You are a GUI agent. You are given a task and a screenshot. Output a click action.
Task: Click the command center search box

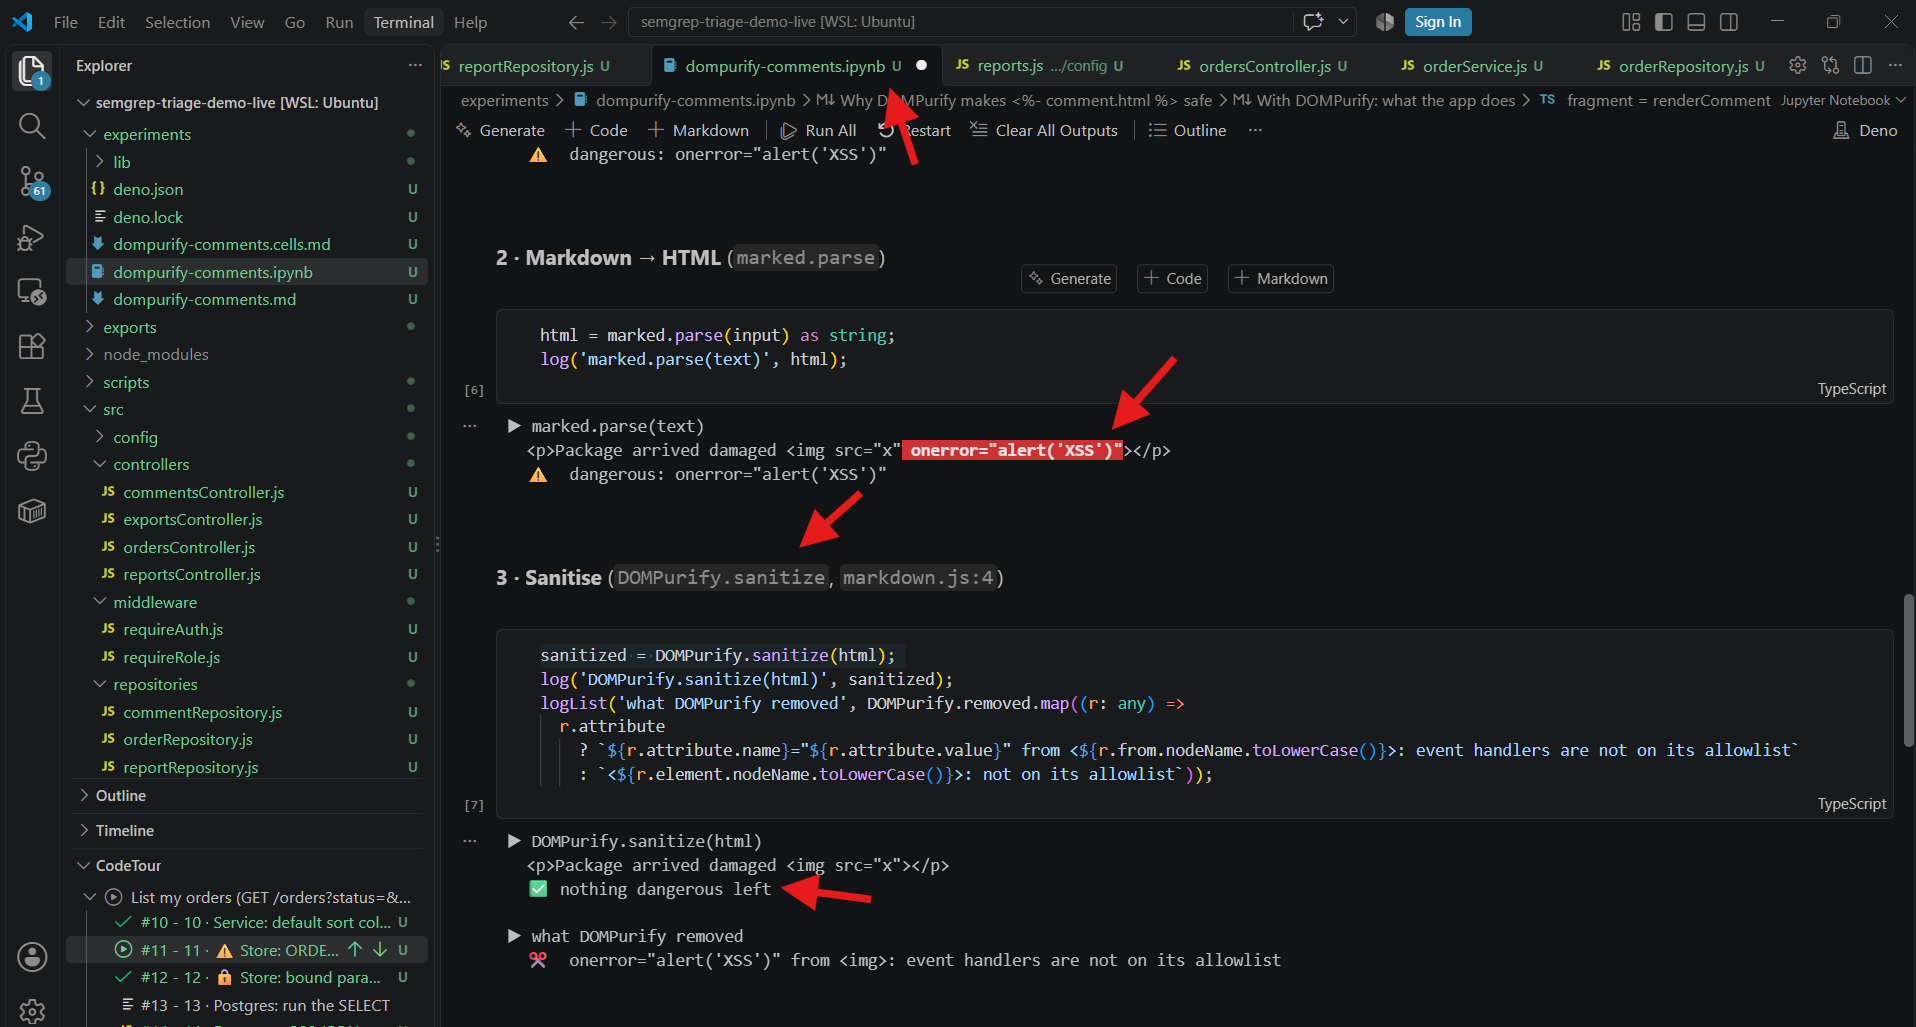coord(960,22)
